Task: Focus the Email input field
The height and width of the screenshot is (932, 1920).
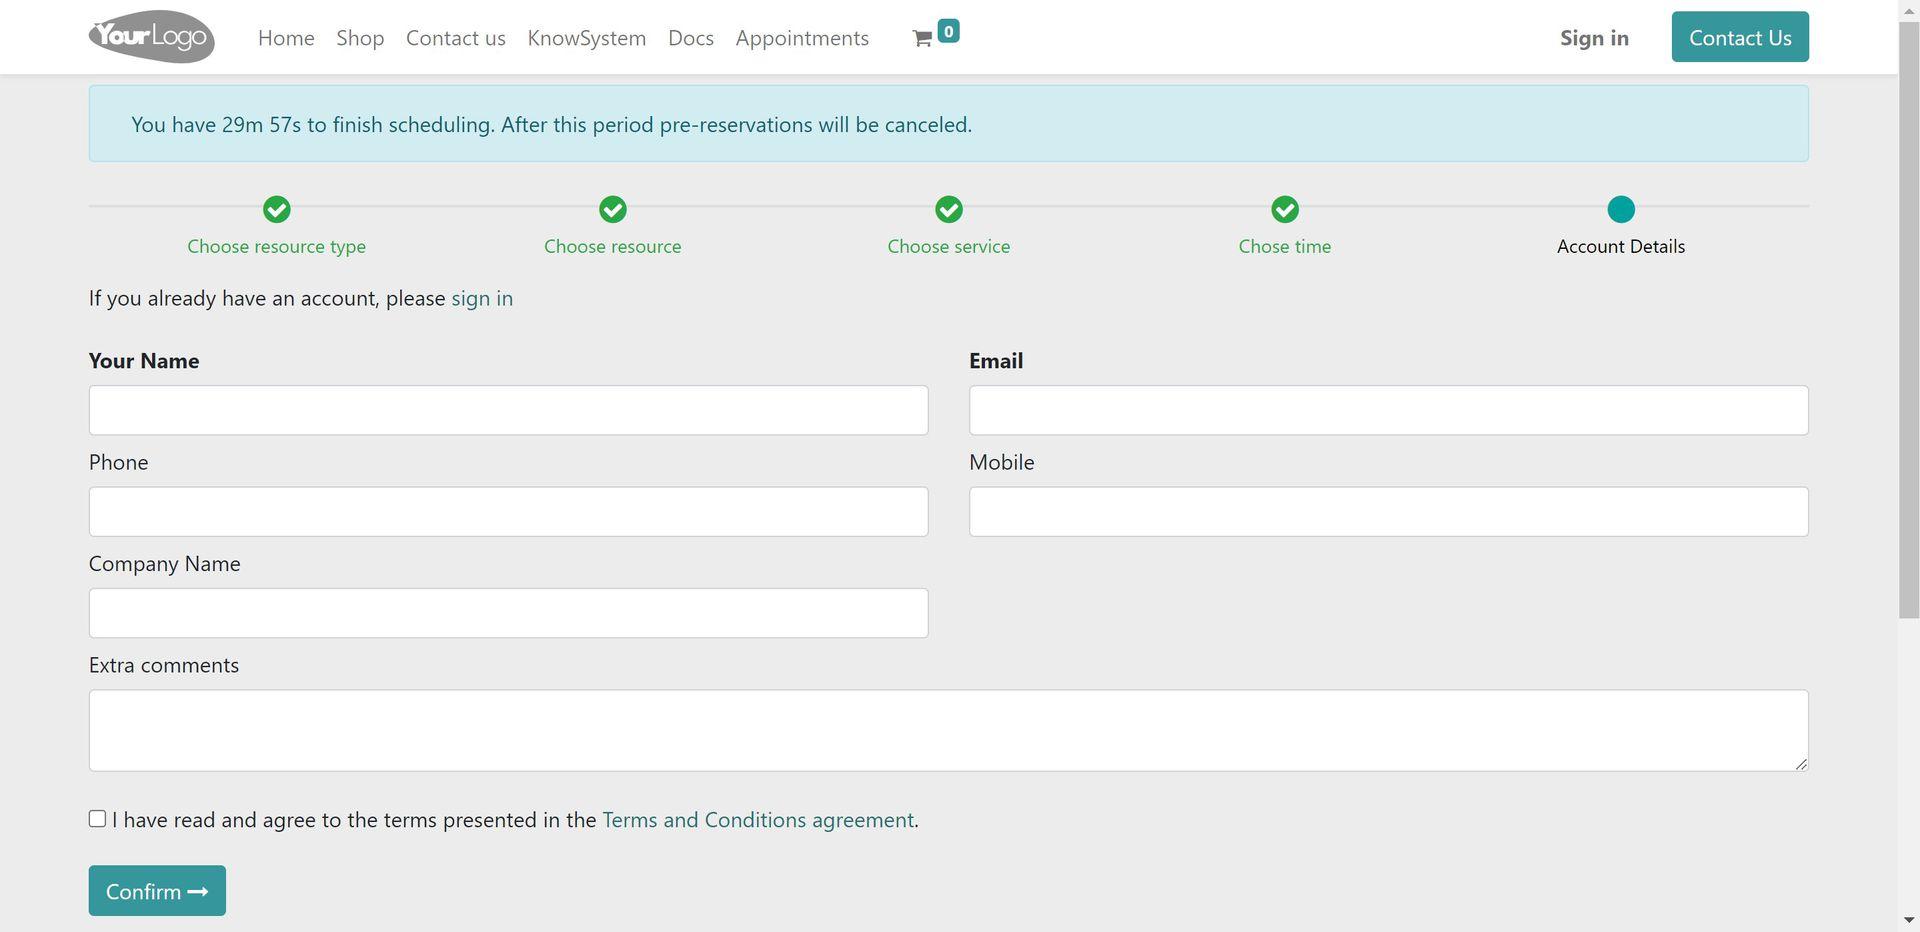Action: [x=1389, y=410]
